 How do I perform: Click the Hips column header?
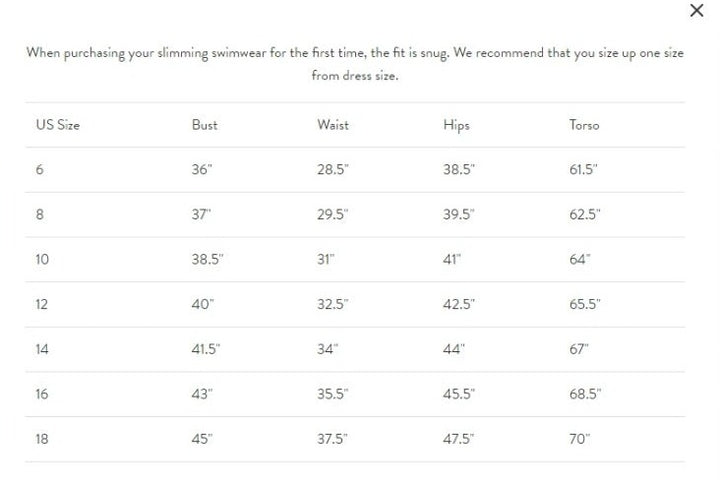456,125
